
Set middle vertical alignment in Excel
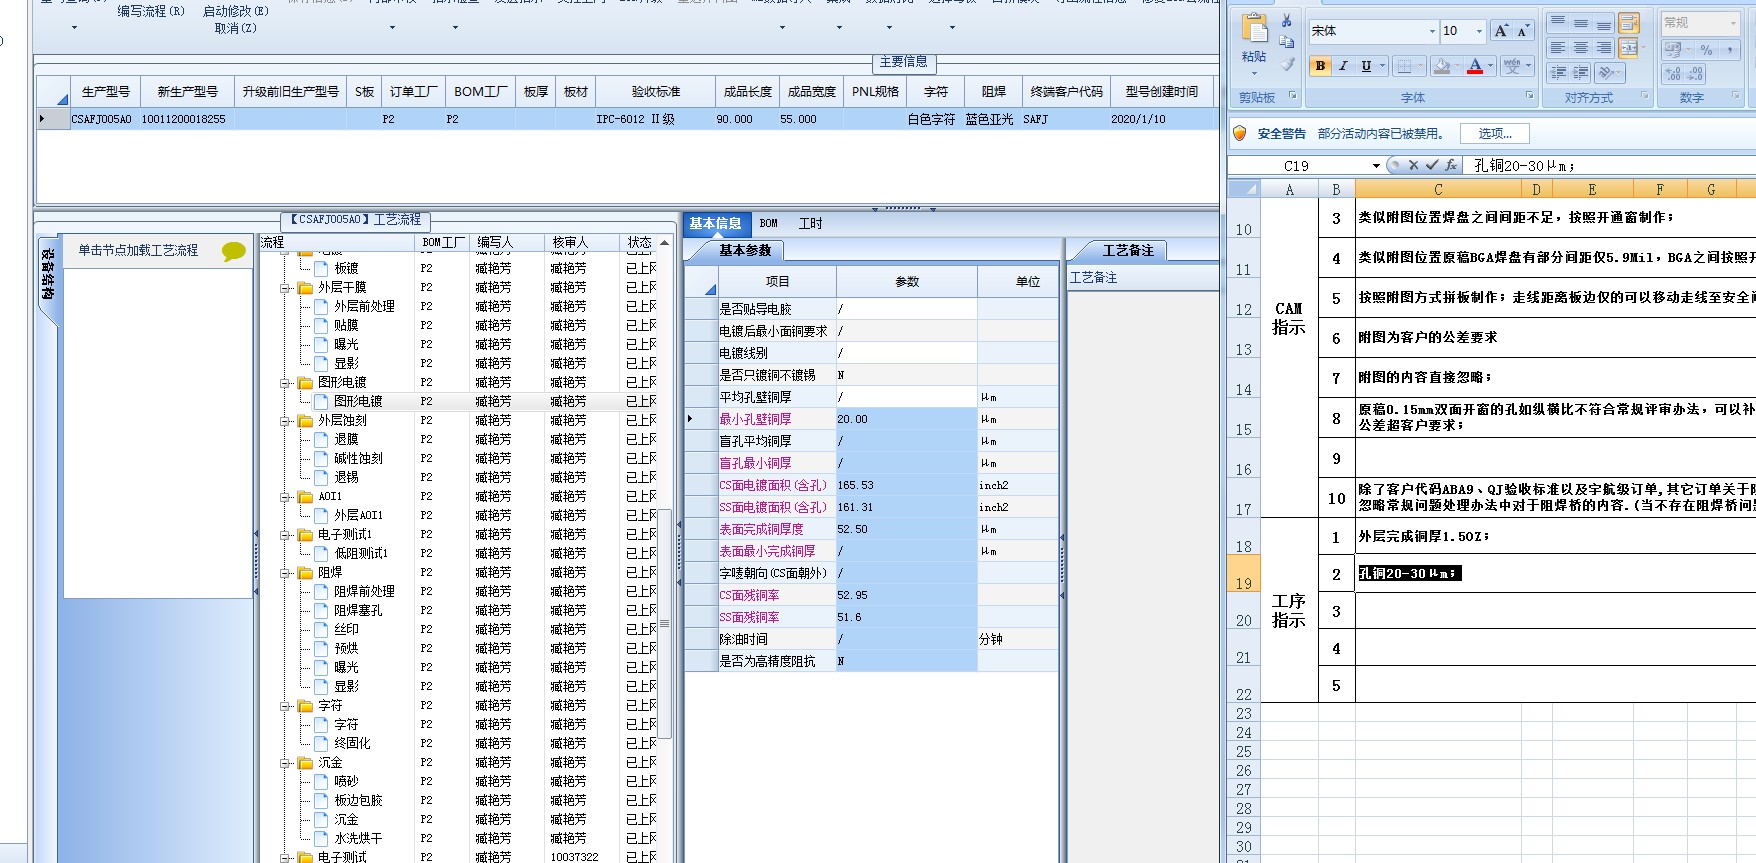pyautogui.click(x=1581, y=22)
